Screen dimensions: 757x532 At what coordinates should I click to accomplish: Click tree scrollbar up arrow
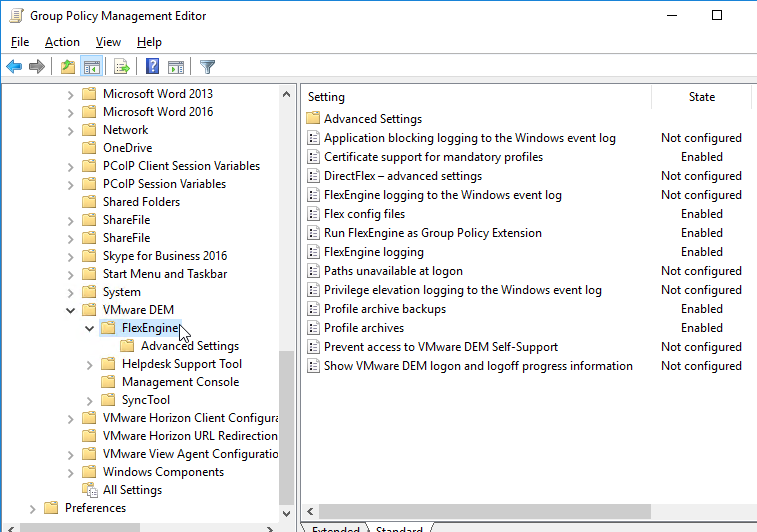(286, 94)
